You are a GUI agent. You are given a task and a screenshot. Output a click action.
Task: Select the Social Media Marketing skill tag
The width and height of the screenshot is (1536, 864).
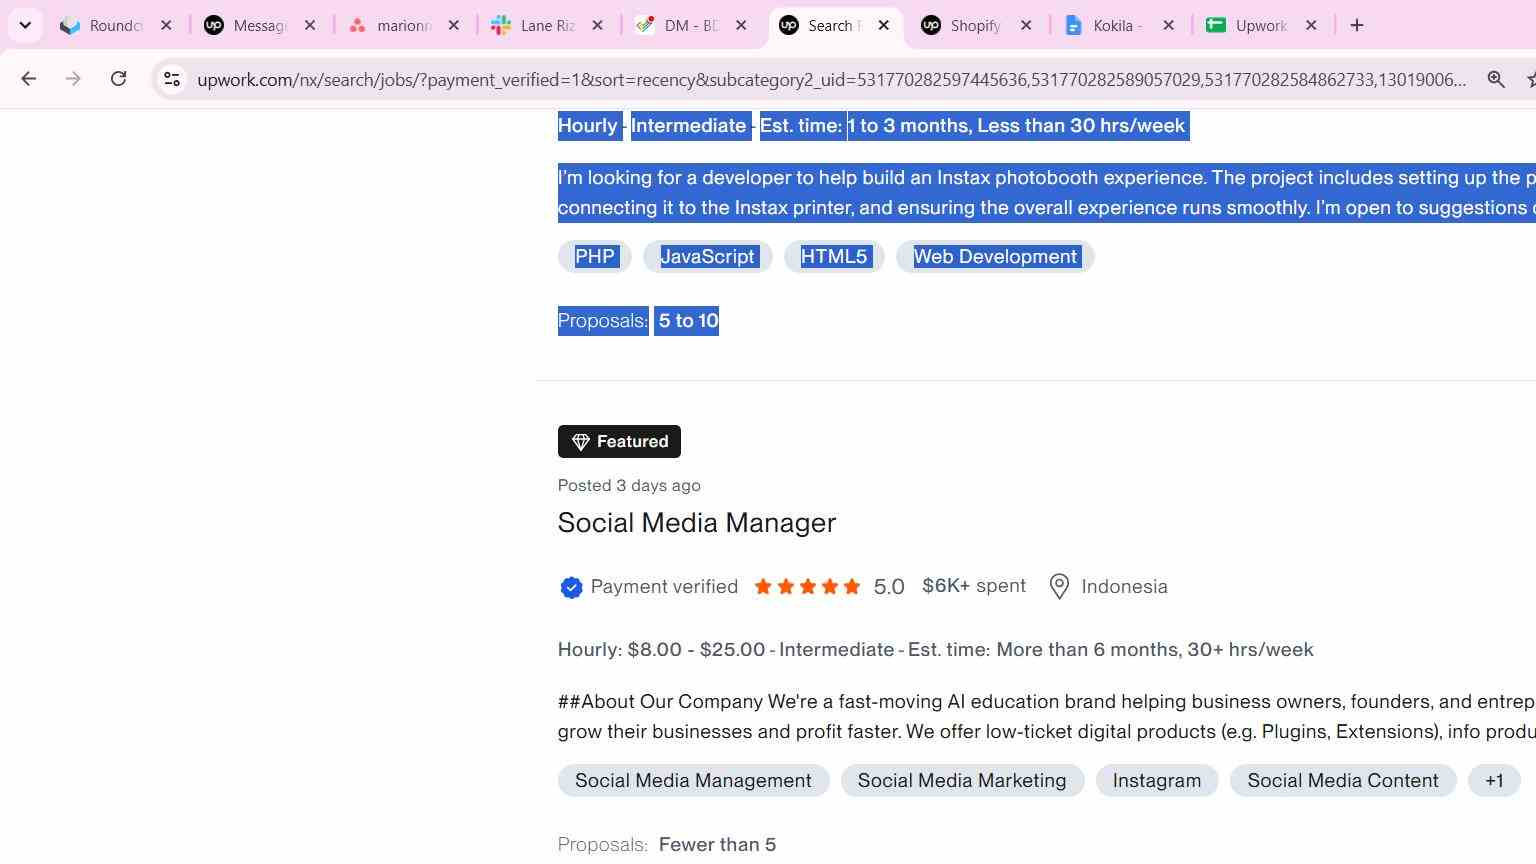pos(962,781)
